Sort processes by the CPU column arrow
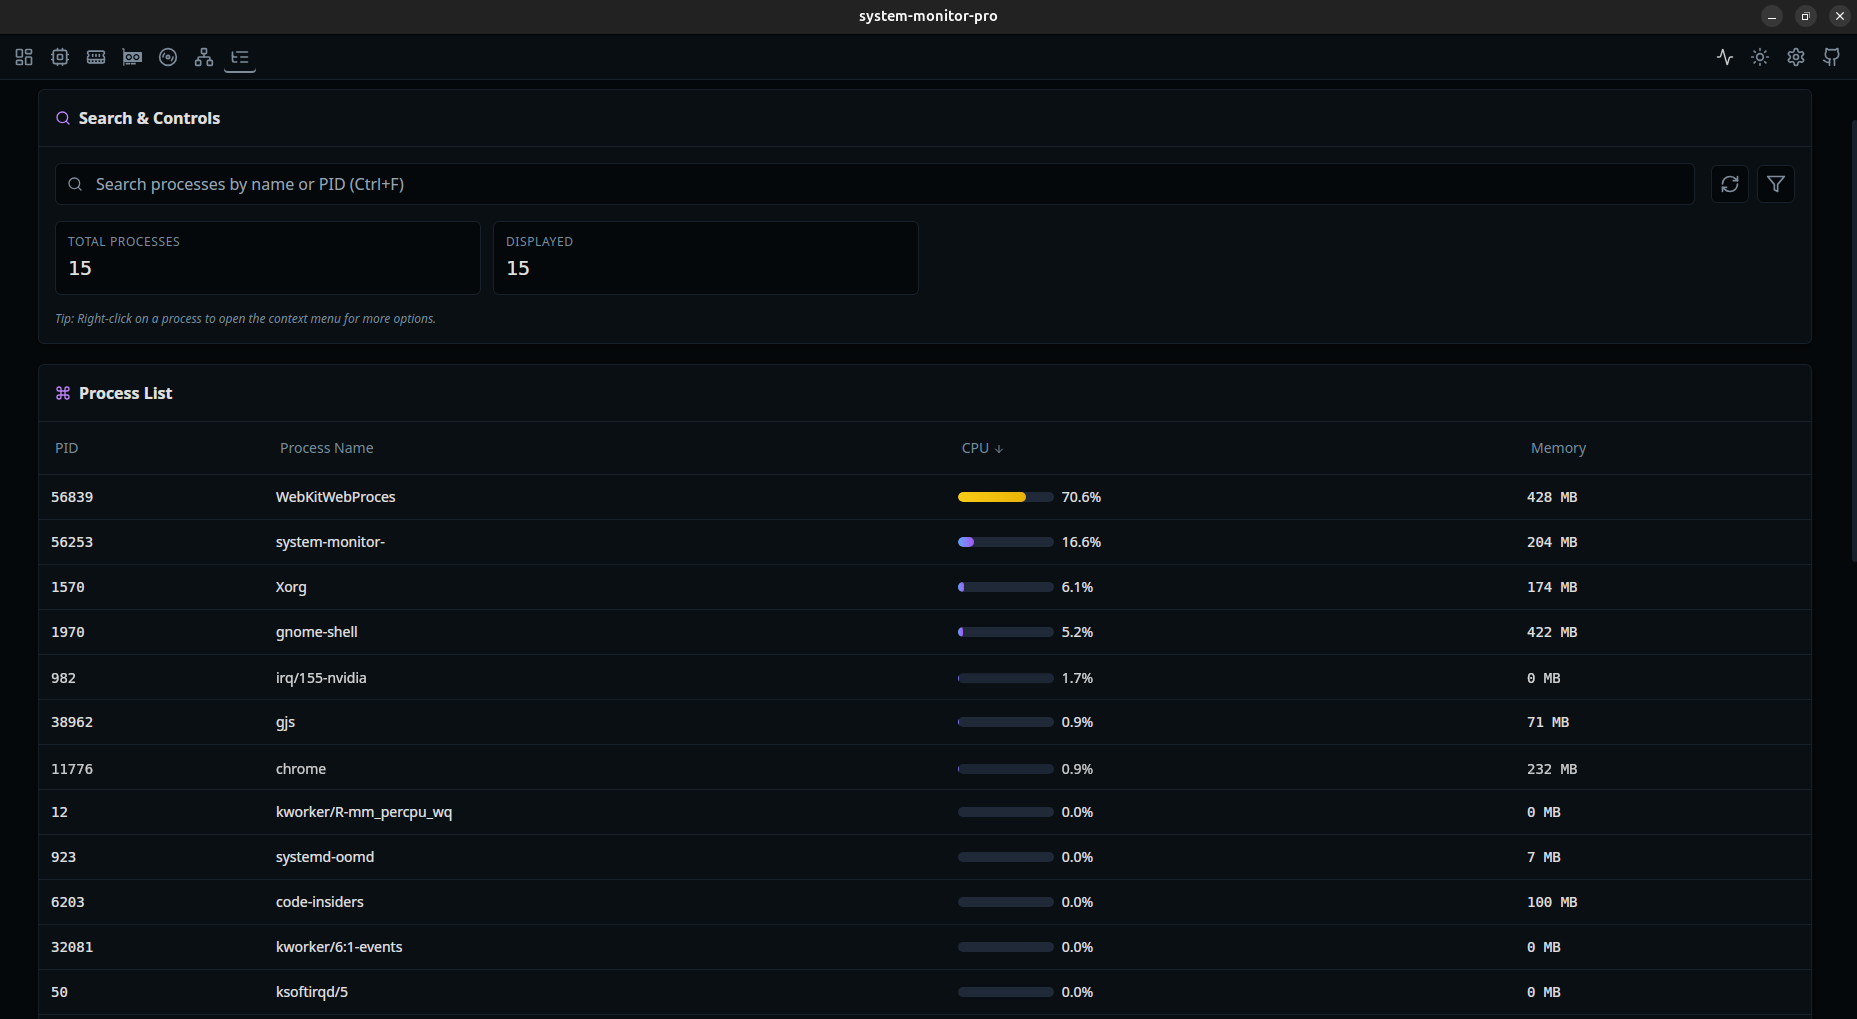 coord(1001,448)
